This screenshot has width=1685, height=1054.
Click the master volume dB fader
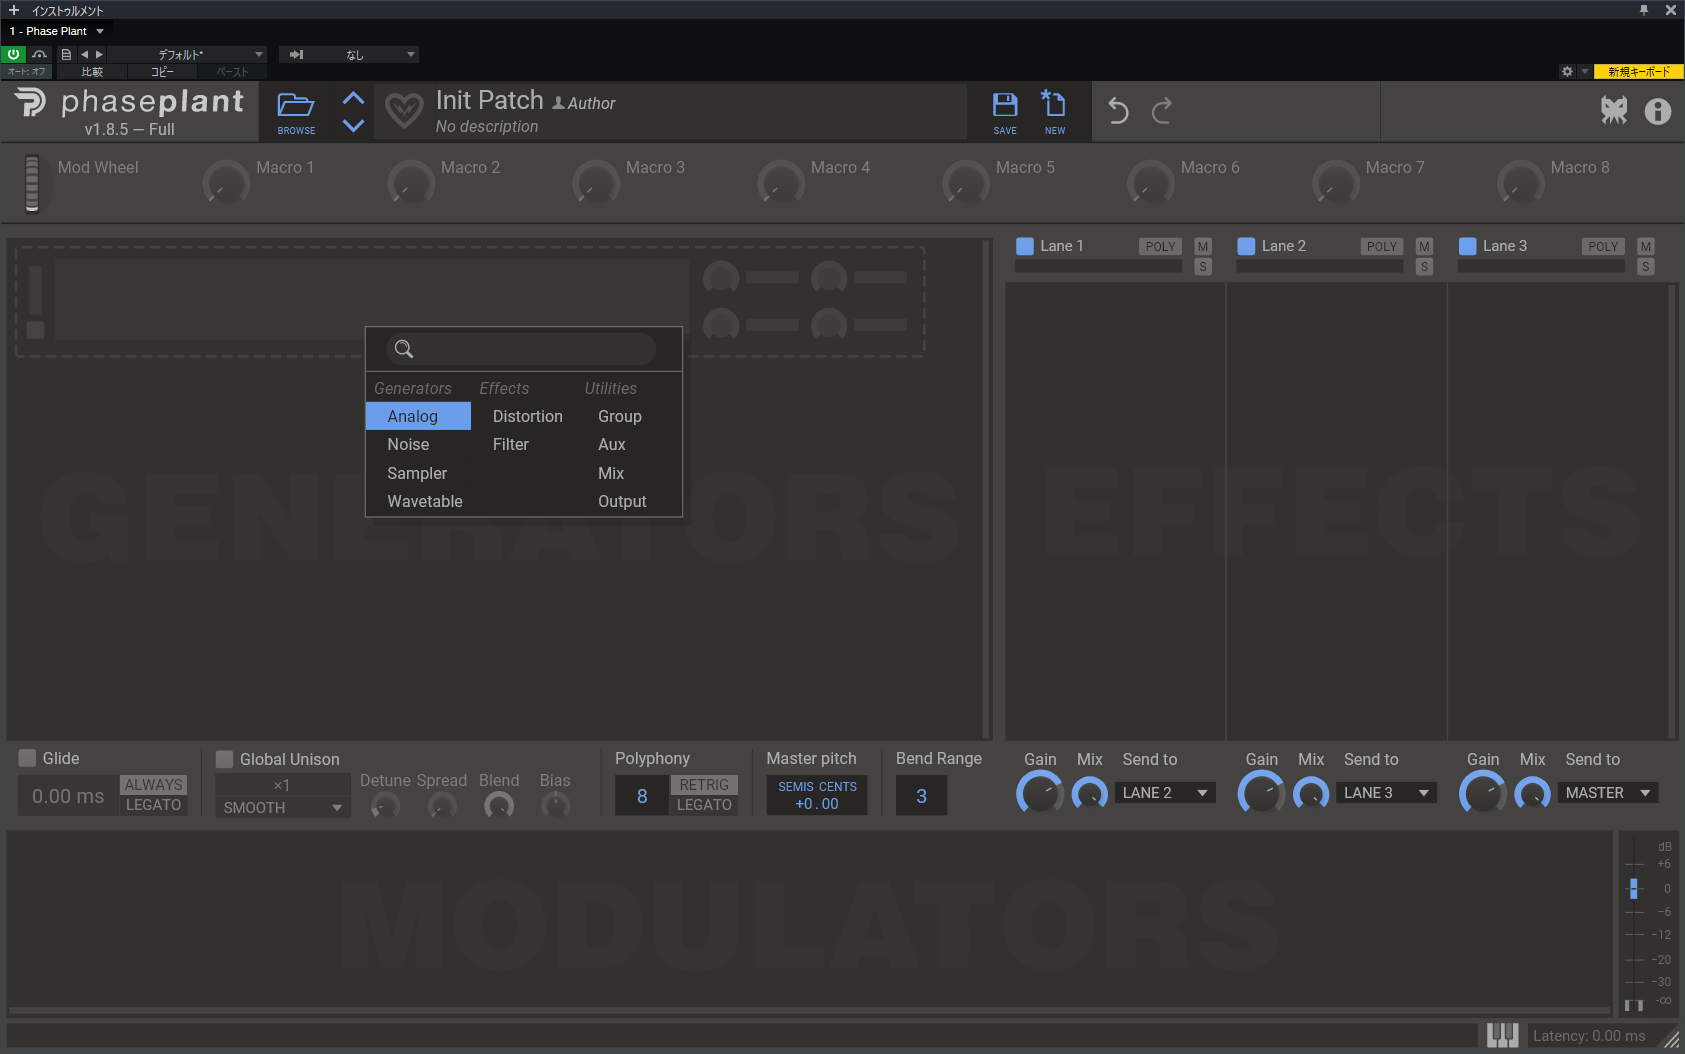[1634, 888]
